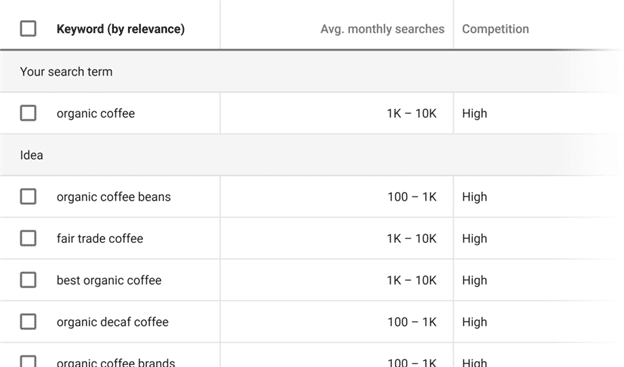
Task: Click 1K – 10K searches for organic coffee
Action: click(412, 113)
